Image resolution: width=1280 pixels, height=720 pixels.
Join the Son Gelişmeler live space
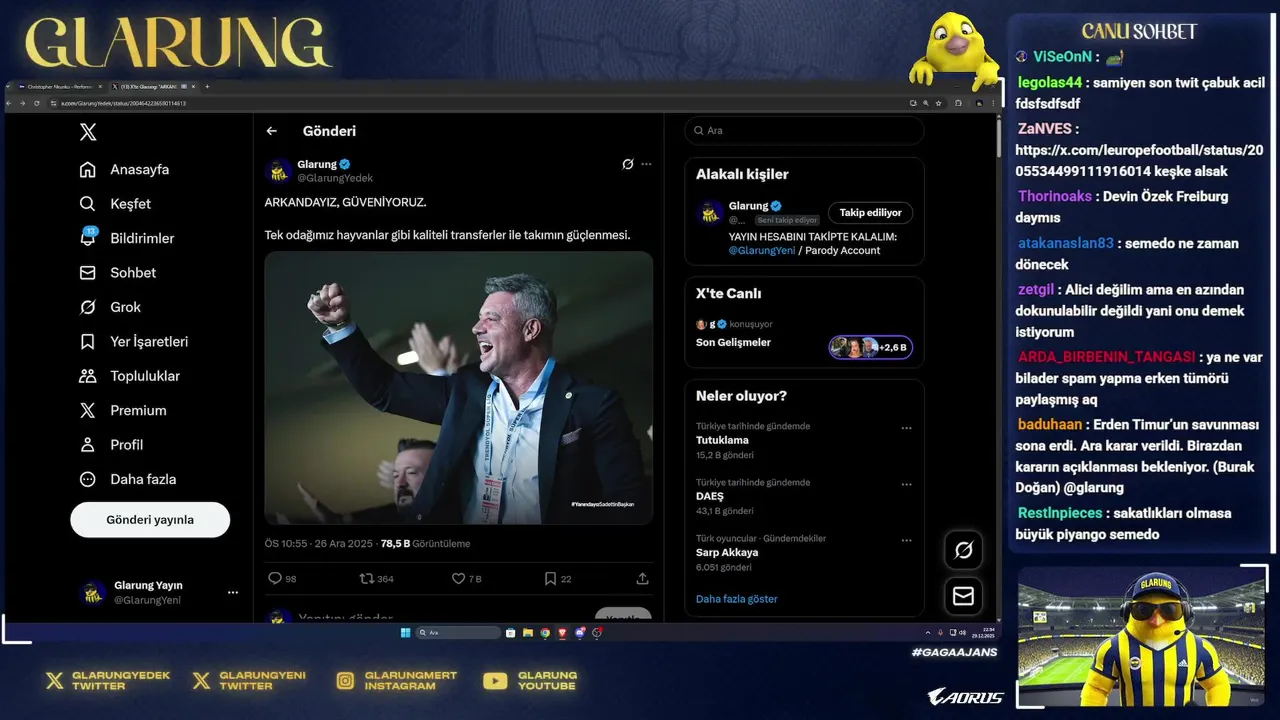[870, 347]
